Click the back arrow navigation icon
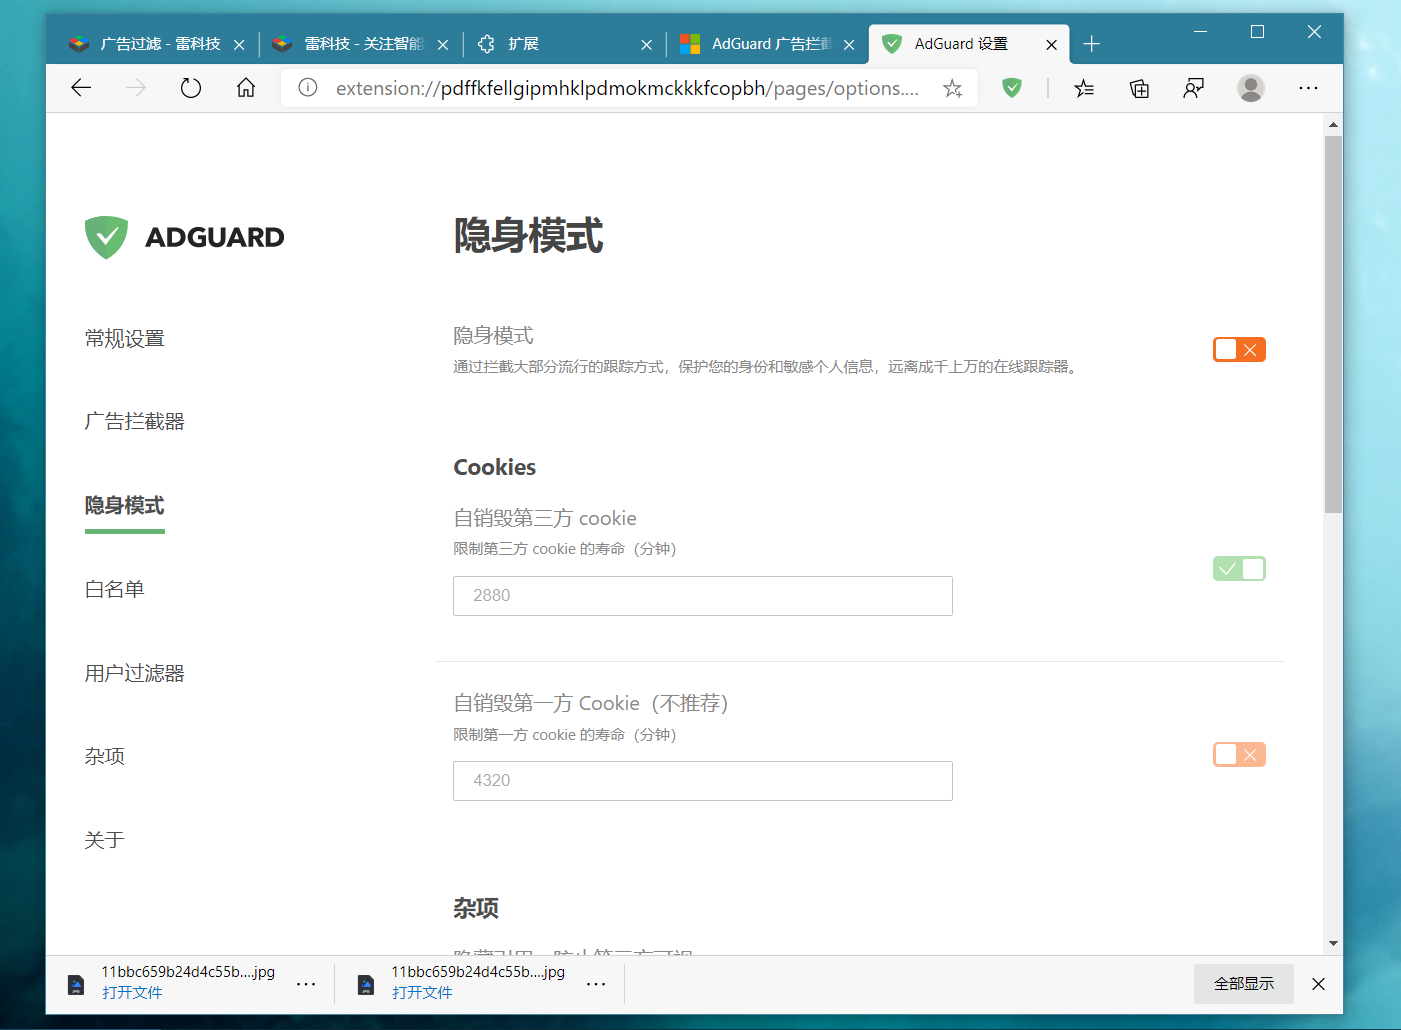The image size is (1401, 1030). pos(81,88)
